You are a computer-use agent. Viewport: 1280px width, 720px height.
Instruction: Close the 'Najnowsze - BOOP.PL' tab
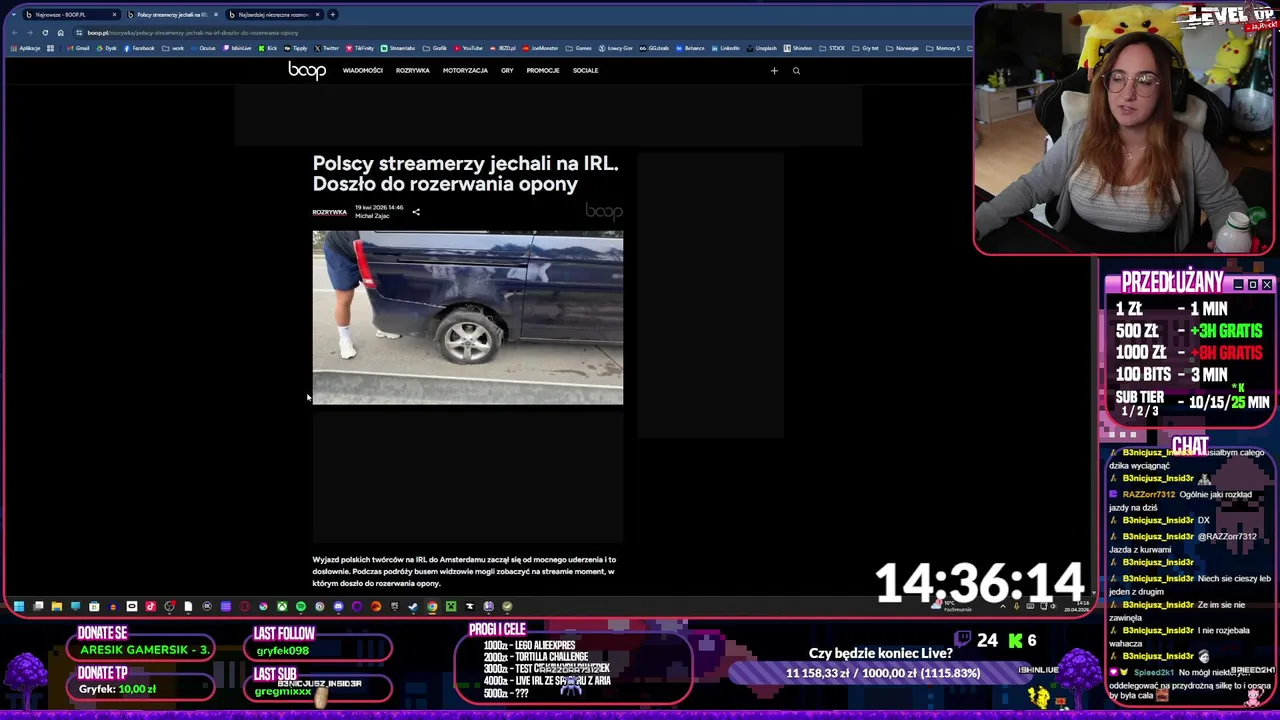[x=114, y=14]
